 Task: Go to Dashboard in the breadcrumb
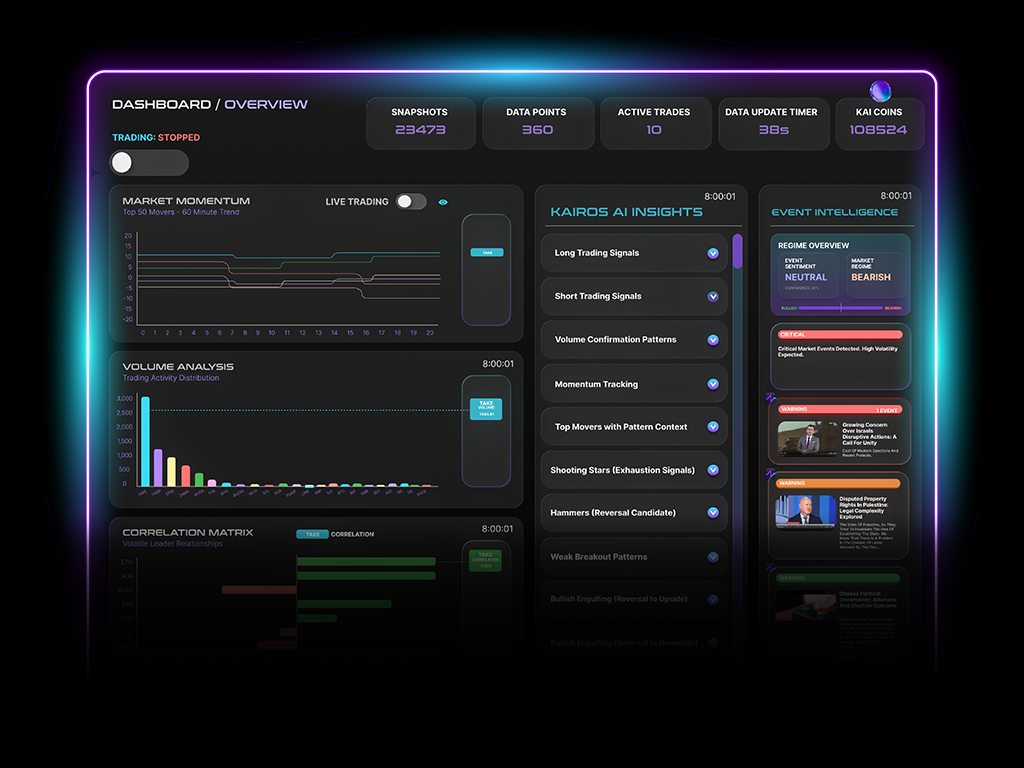pyautogui.click(x=161, y=104)
